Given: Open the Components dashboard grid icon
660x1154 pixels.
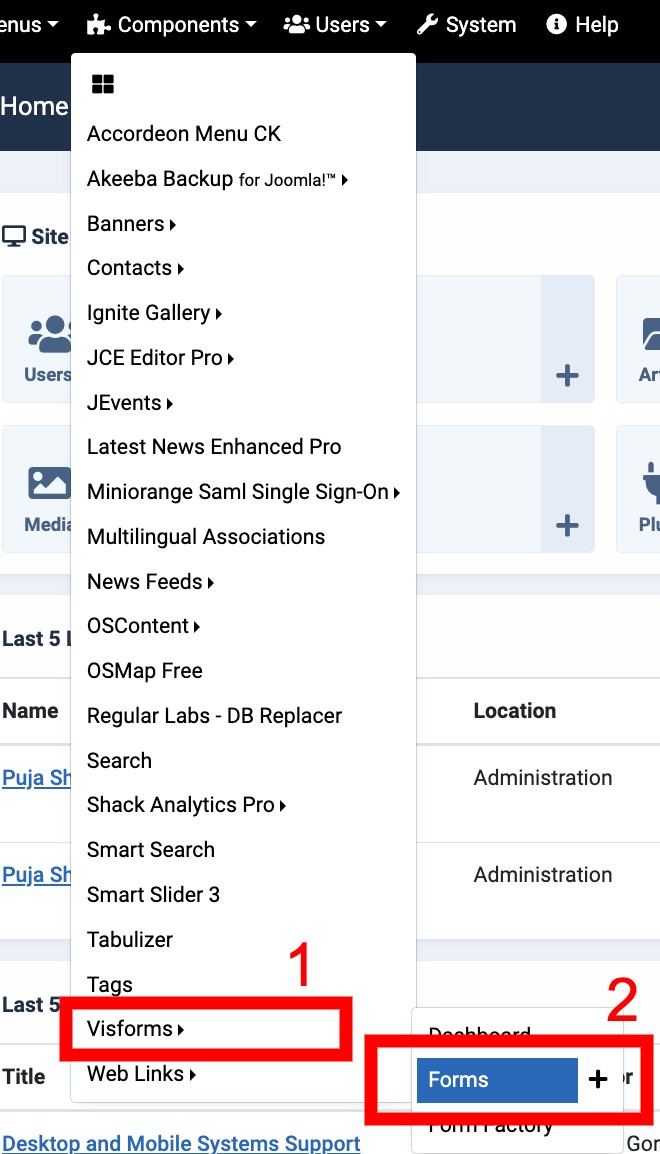Looking at the screenshot, I should tap(102, 84).
